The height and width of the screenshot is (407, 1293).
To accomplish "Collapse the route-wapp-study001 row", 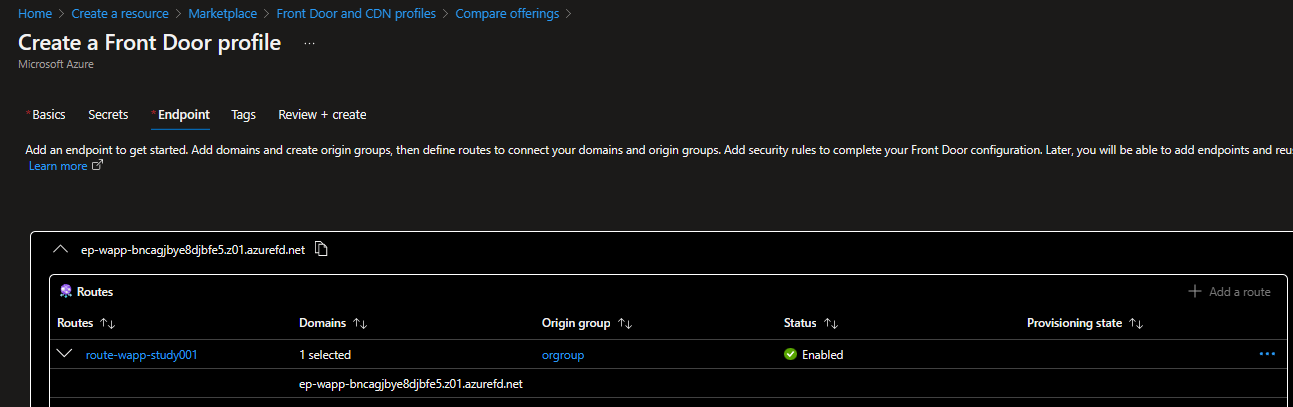I will pyautogui.click(x=66, y=354).
